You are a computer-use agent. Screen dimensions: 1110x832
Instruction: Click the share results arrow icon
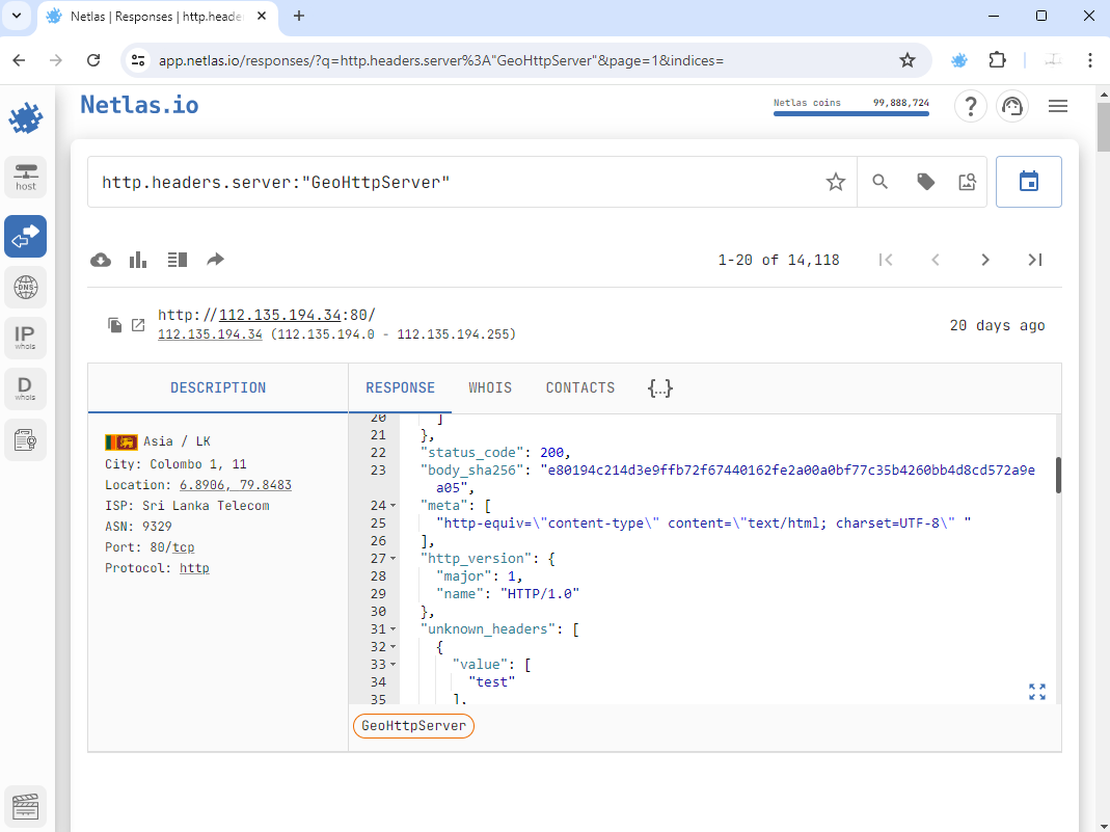coord(215,260)
